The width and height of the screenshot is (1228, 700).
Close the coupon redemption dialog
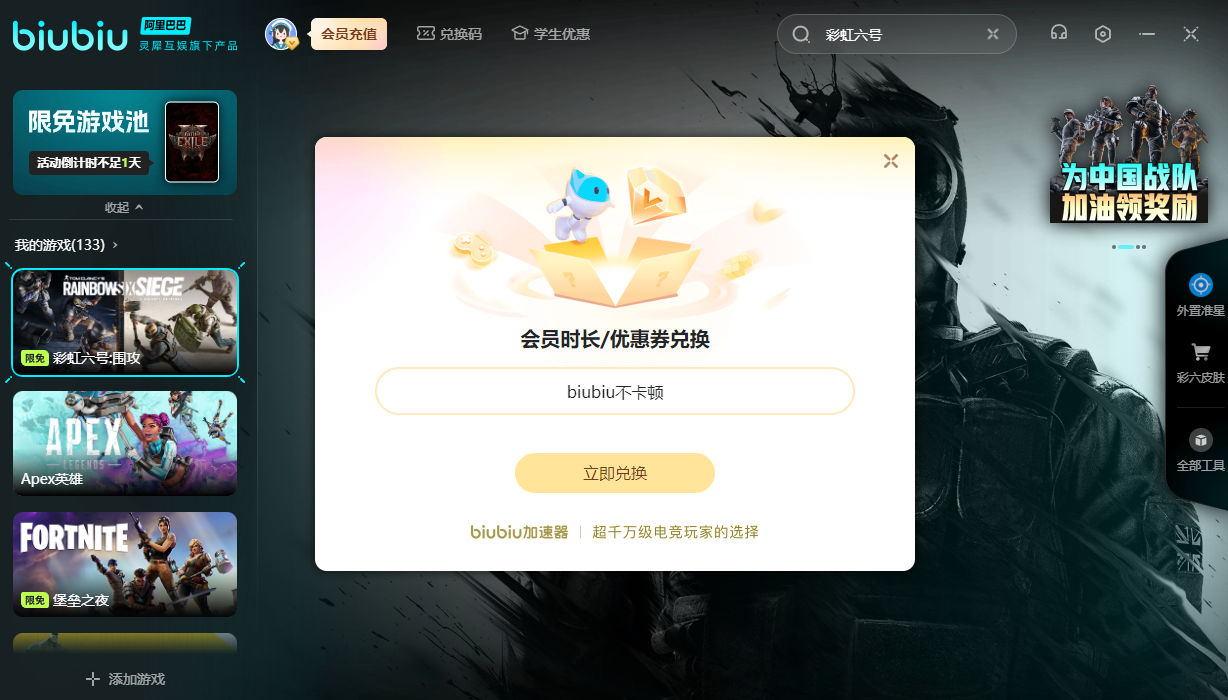pyautogui.click(x=891, y=161)
